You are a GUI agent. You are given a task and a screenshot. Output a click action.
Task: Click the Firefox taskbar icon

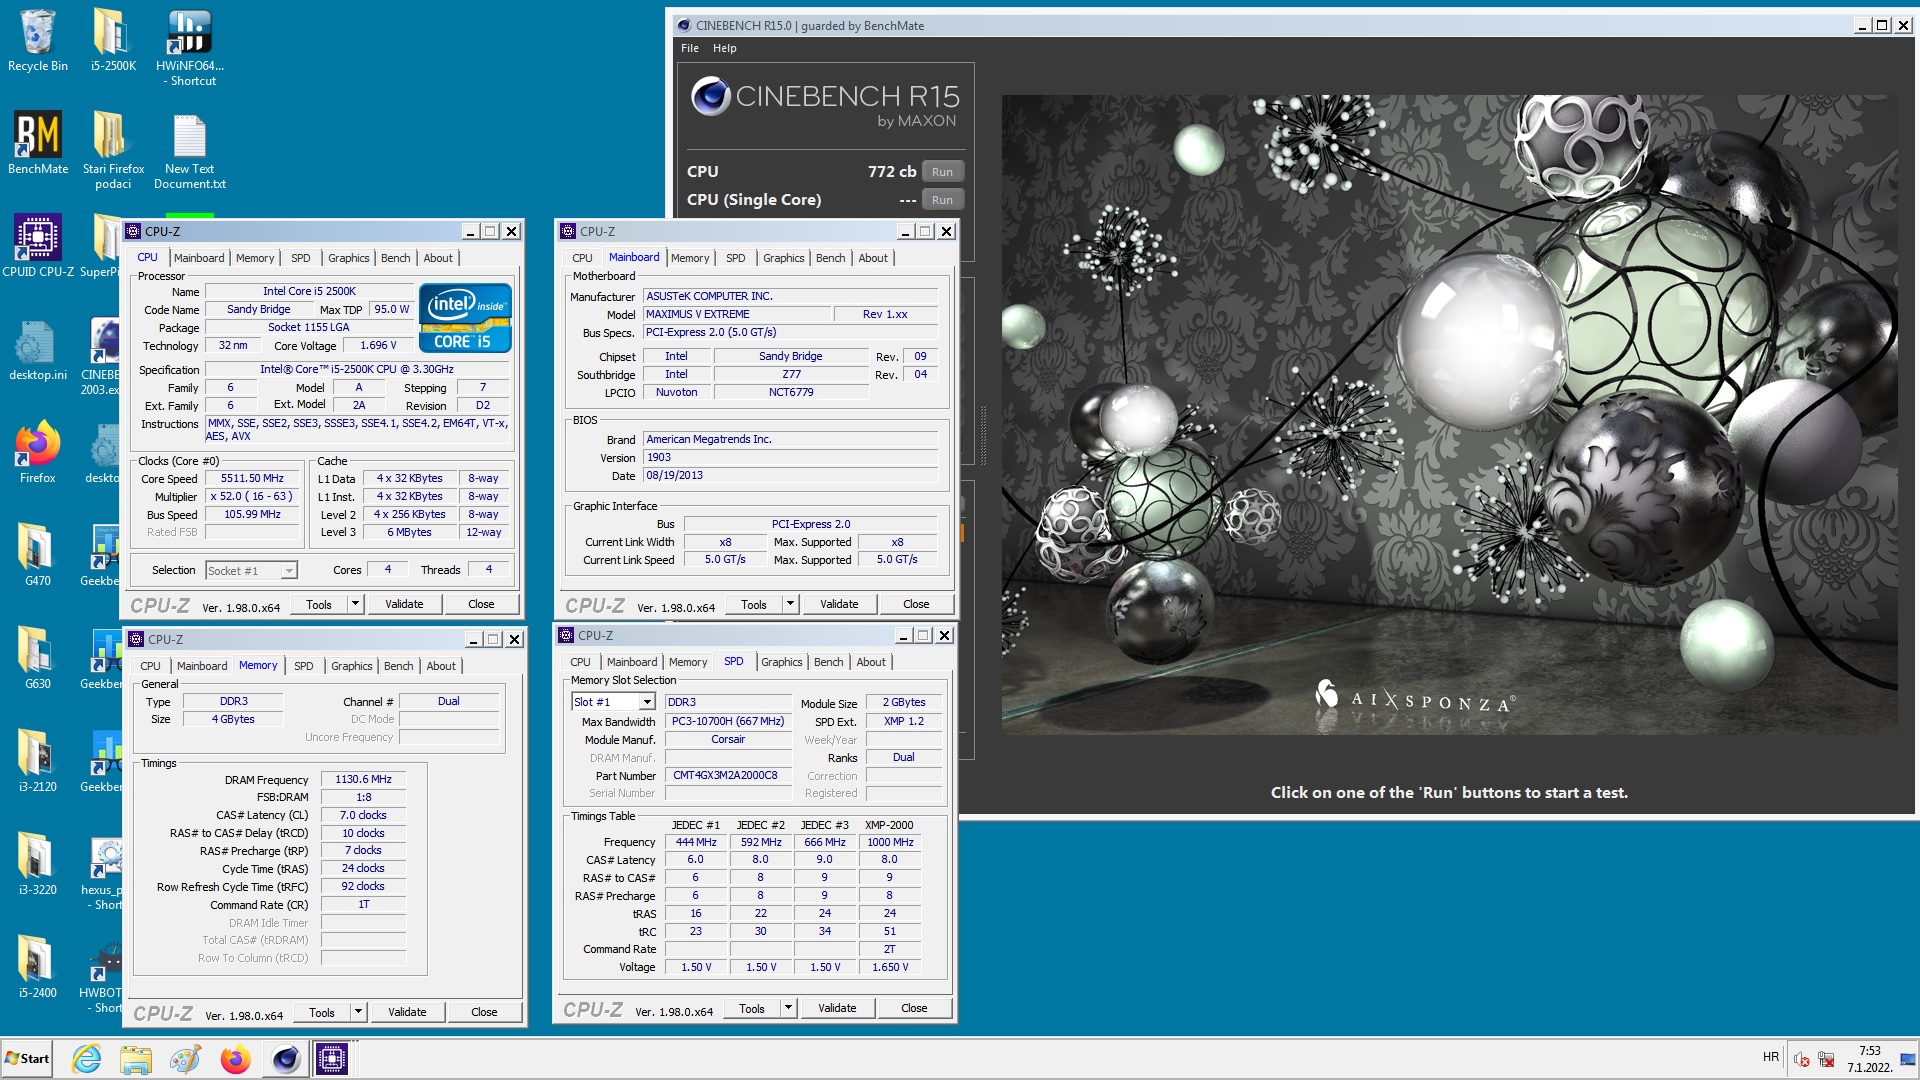click(x=235, y=1059)
